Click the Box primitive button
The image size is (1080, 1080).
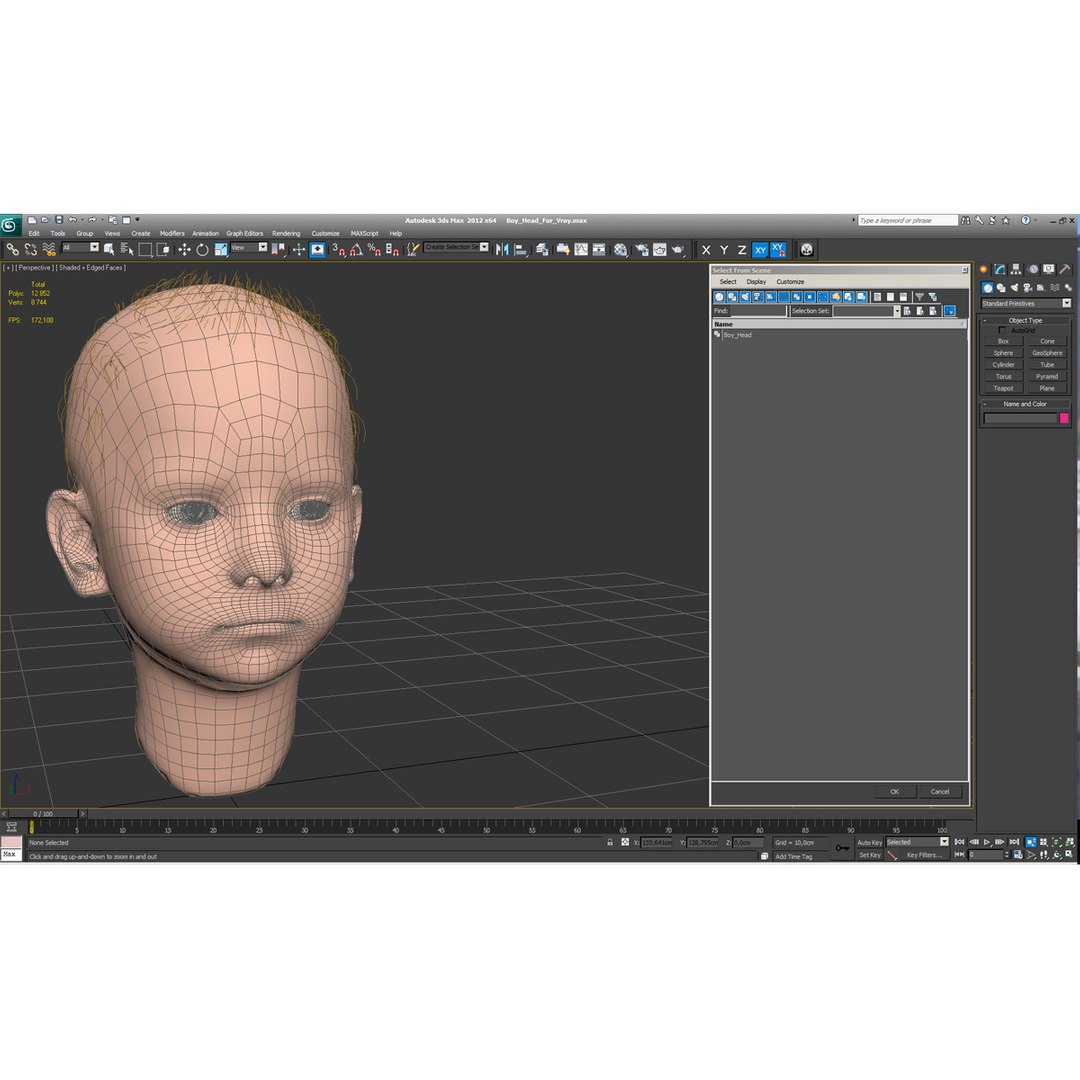(x=1004, y=342)
